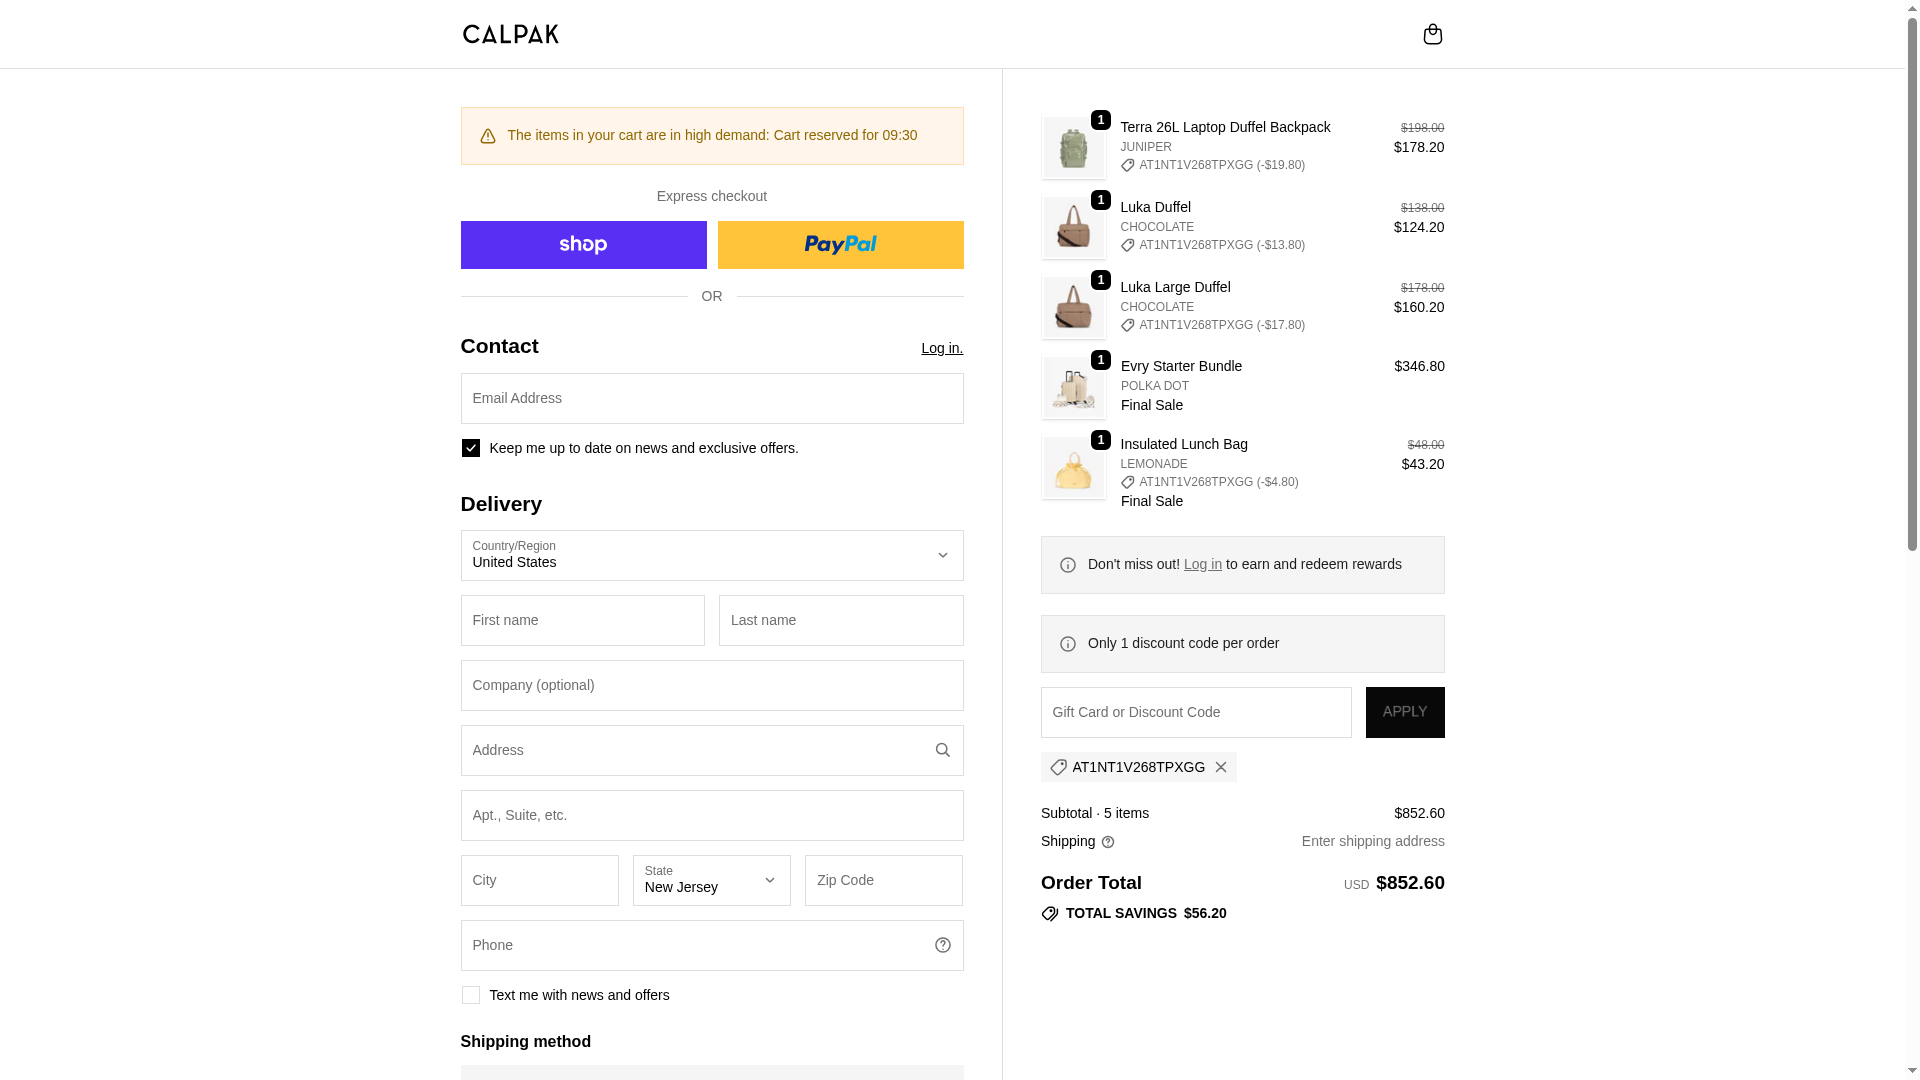
Task: Uncheck the news and exclusive offers checkbox
Action: click(x=471, y=448)
